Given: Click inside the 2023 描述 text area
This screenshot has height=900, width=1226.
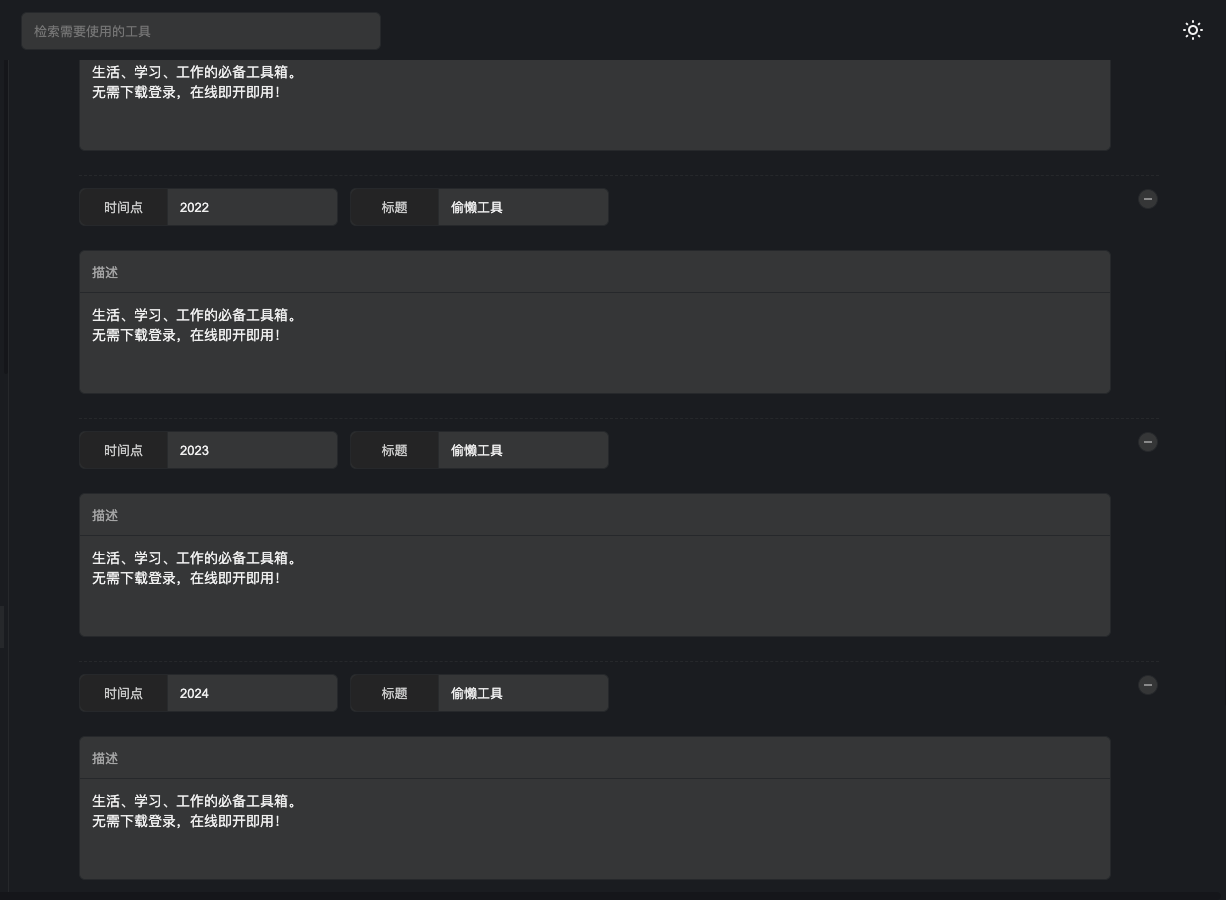Looking at the screenshot, I should tap(594, 586).
